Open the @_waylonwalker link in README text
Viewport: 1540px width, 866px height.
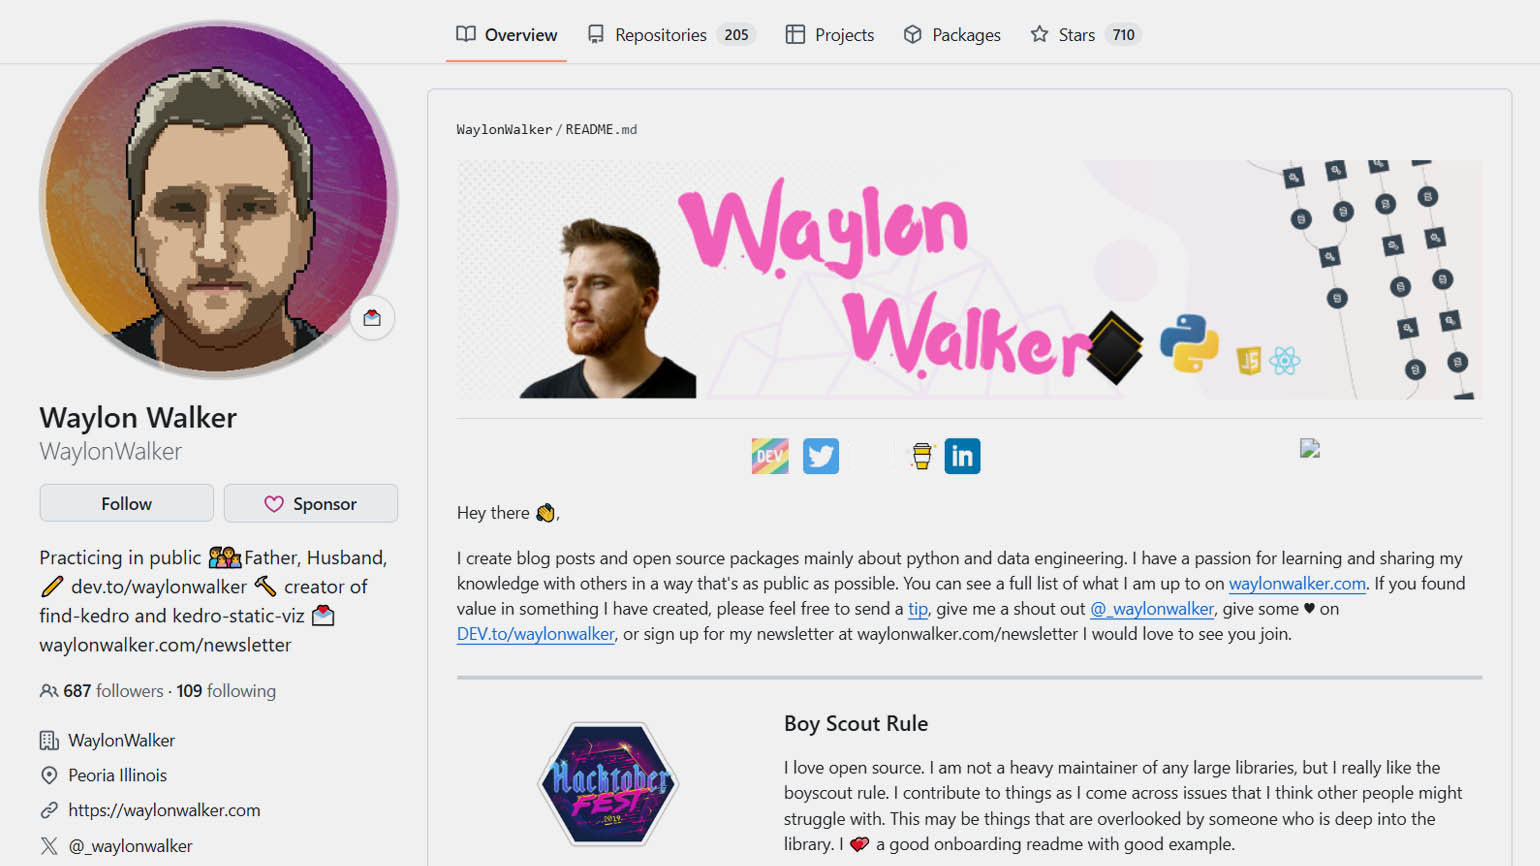(1152, 609)
